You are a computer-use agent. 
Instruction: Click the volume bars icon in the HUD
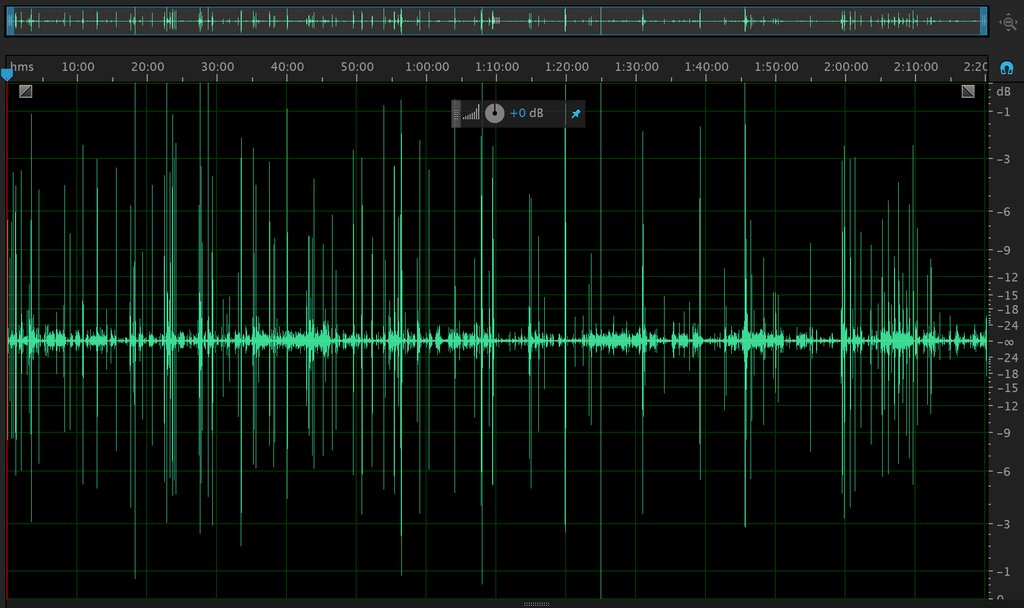[471, 113]
